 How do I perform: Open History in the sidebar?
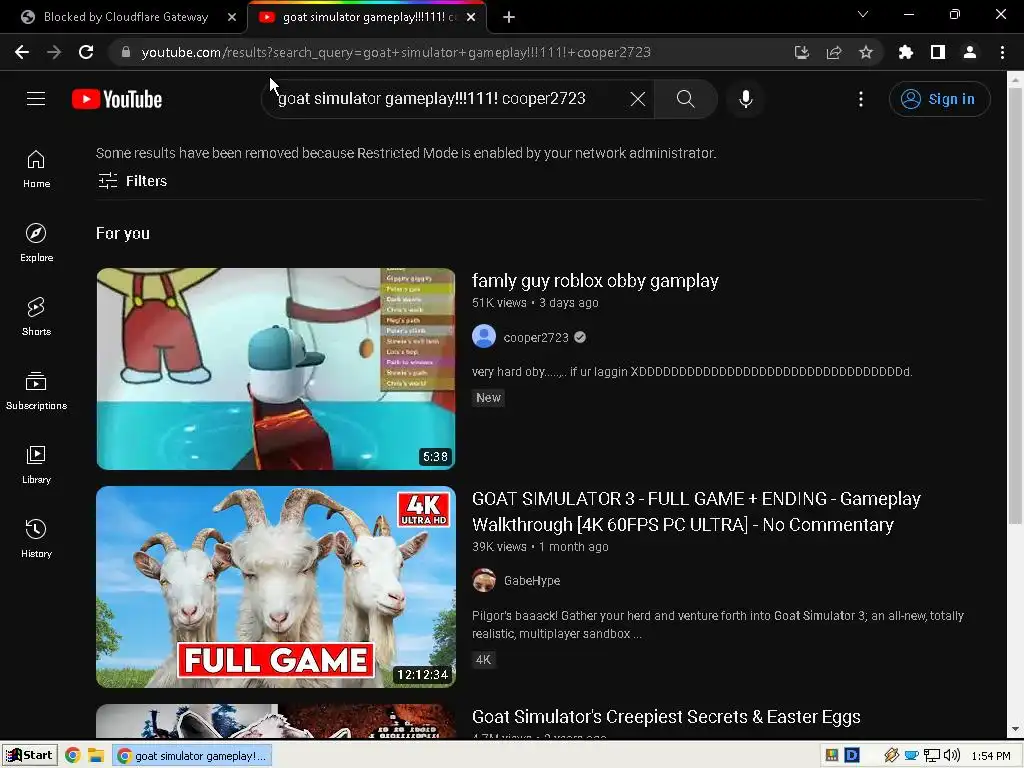click(36, 539)
